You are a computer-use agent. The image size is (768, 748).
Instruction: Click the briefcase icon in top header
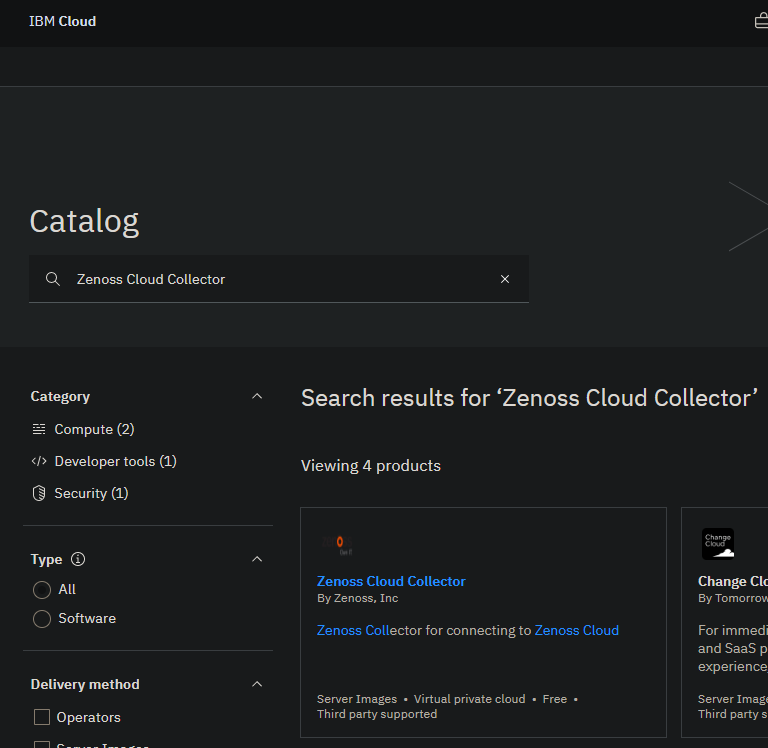(761, 22)
